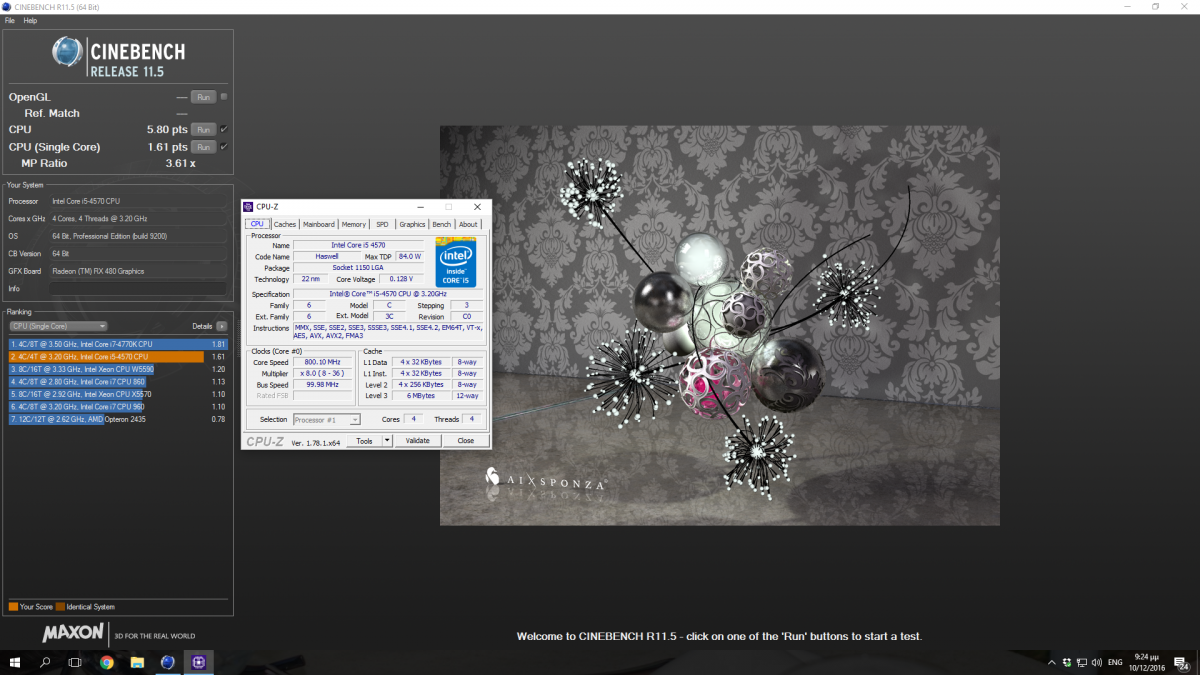This screenshot has width=1200, height=675.
Task: Switch to Graphics tab in CPU-Z
Action: pos(412,224)
